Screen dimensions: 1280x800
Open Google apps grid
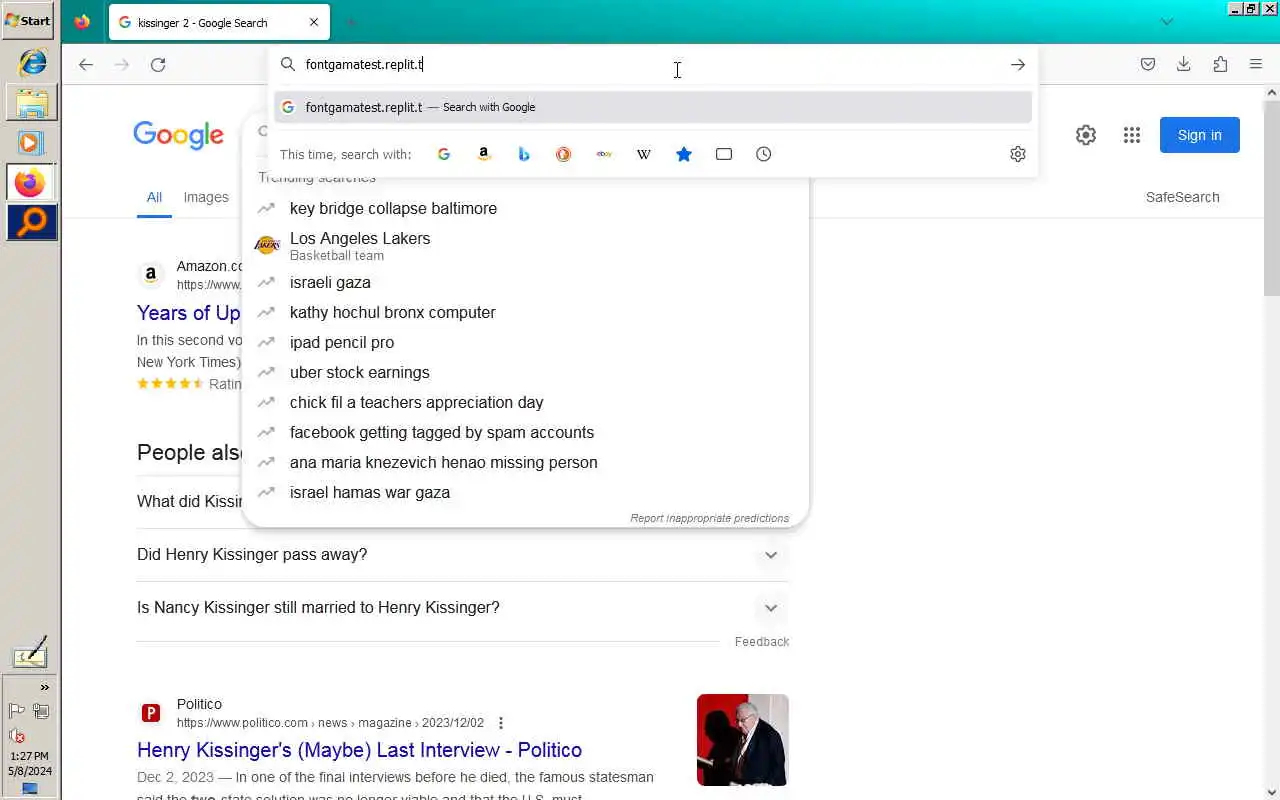(x=1132, y=135)
